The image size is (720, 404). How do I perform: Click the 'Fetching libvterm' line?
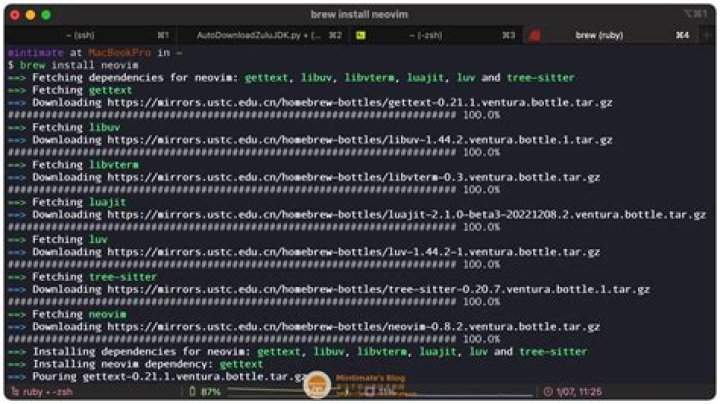(x=73, y=165)
